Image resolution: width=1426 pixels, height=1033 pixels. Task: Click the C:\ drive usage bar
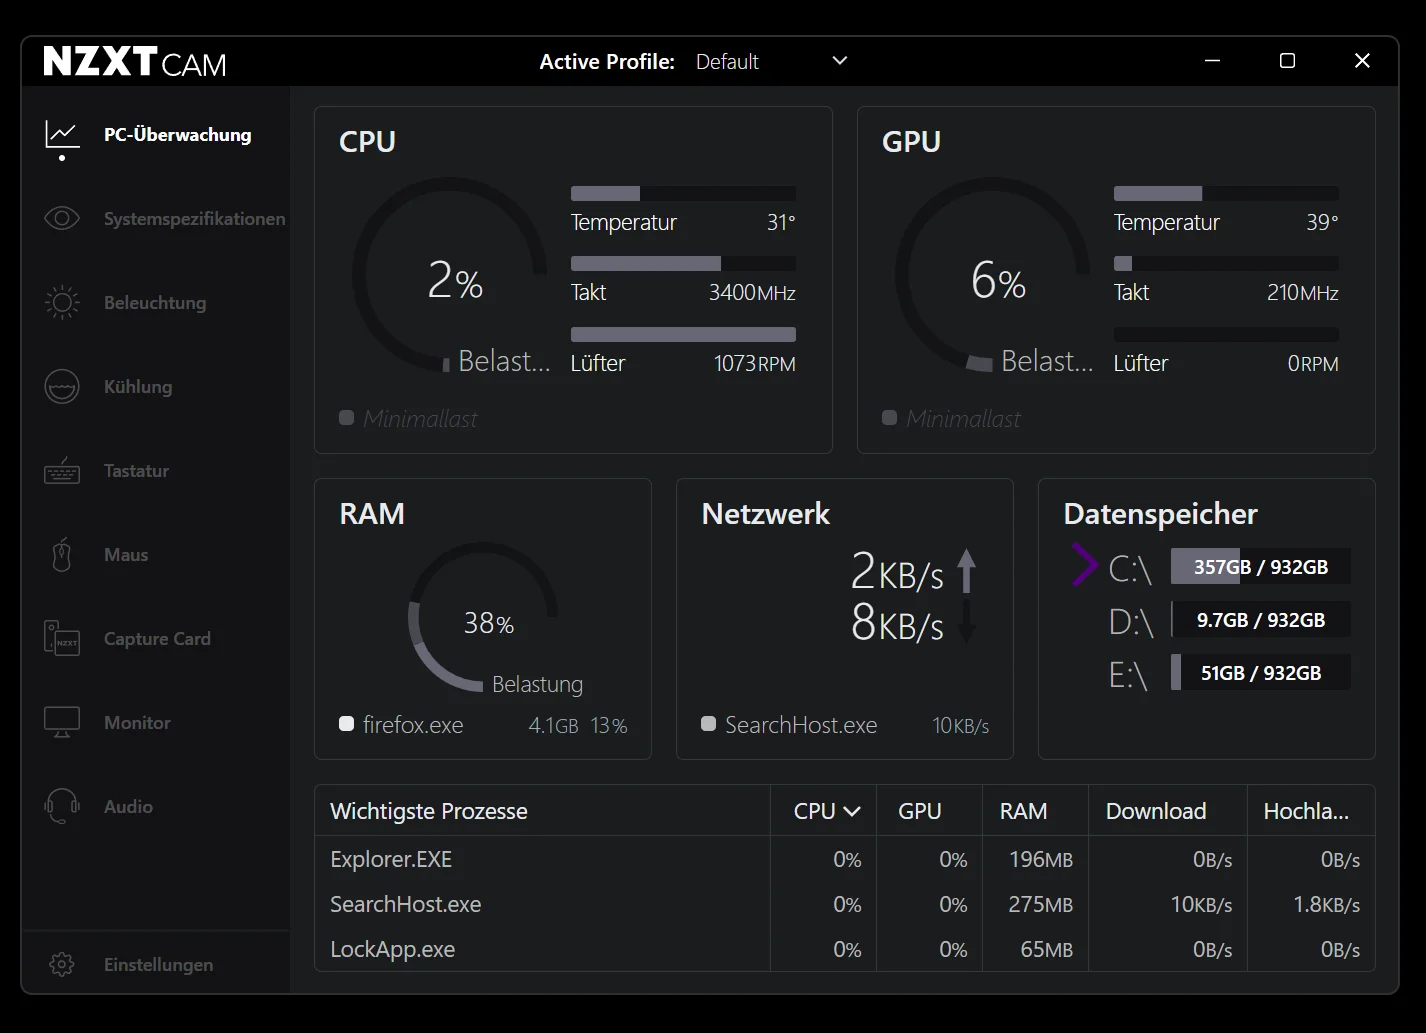click(1261, 567)
